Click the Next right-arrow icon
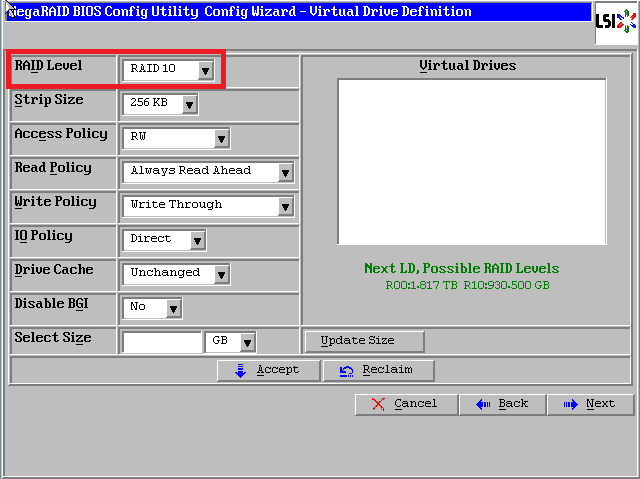This screenshot has width=640, height=479. pos(570,404)
